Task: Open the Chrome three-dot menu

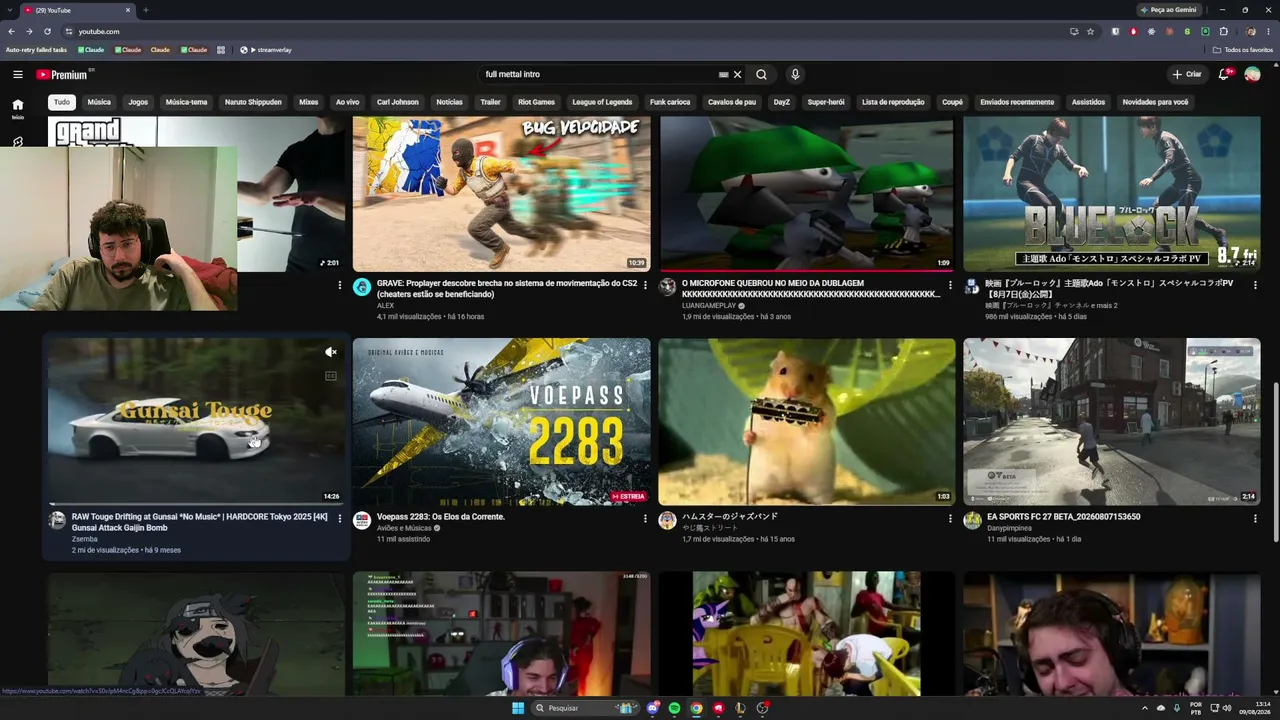Action: pos(1268,31)
